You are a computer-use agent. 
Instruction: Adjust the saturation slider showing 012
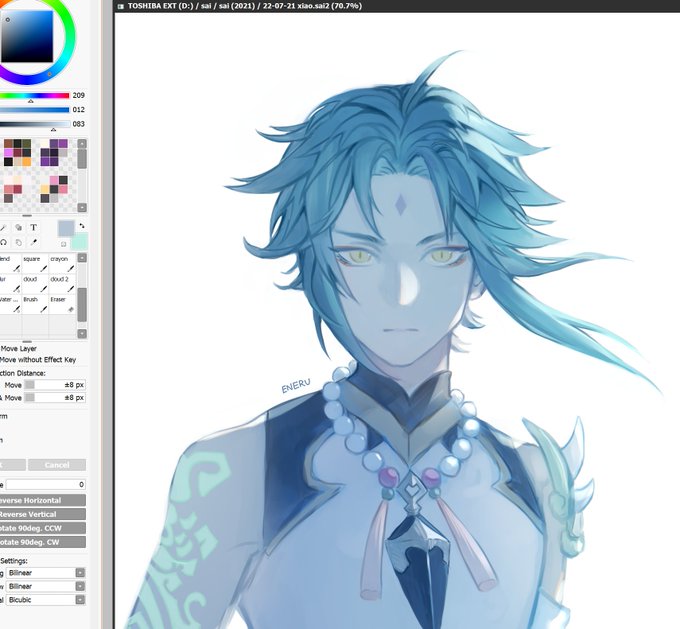35,110
